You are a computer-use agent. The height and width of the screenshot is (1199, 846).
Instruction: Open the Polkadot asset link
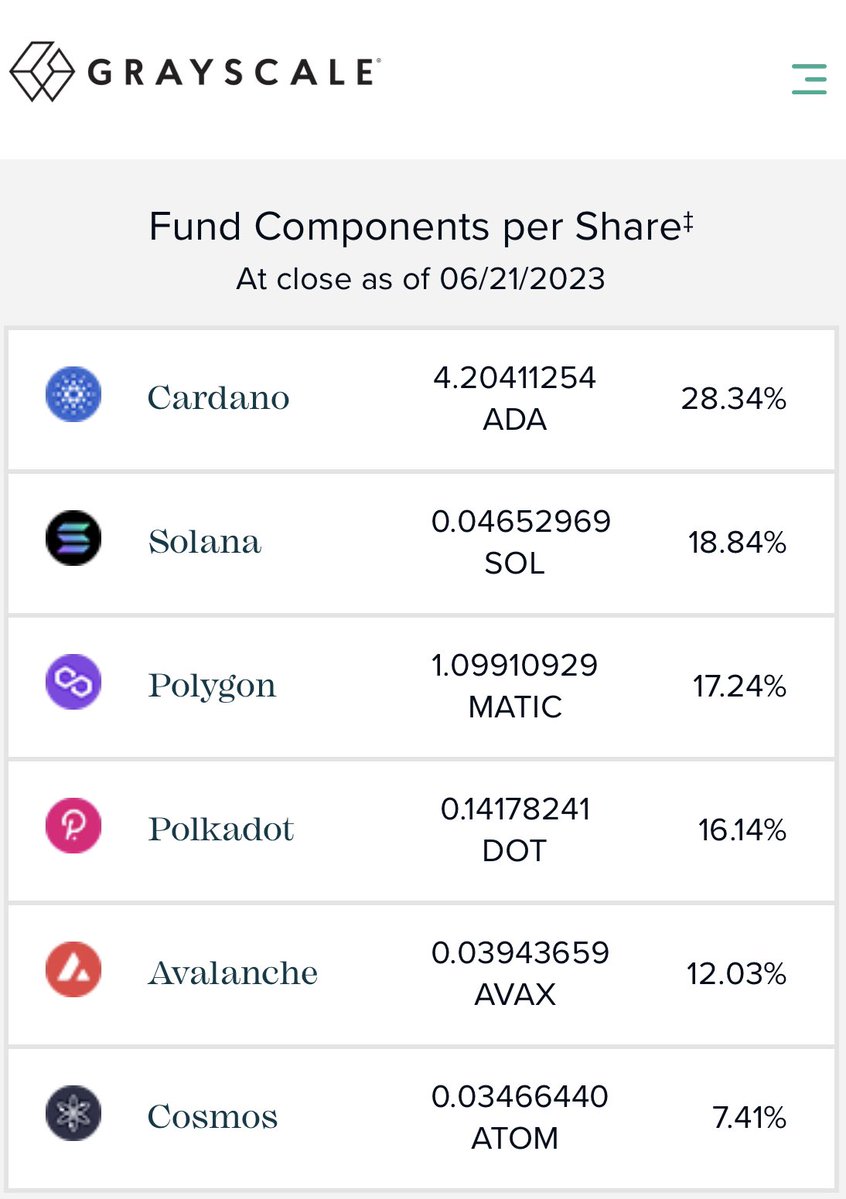pos(221,829)
